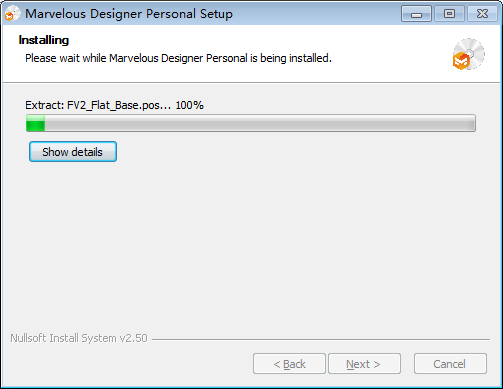
Task: Click the Nullsoft Install System v2.50 label
Action: pyautogui.click(x=79, y=338)
